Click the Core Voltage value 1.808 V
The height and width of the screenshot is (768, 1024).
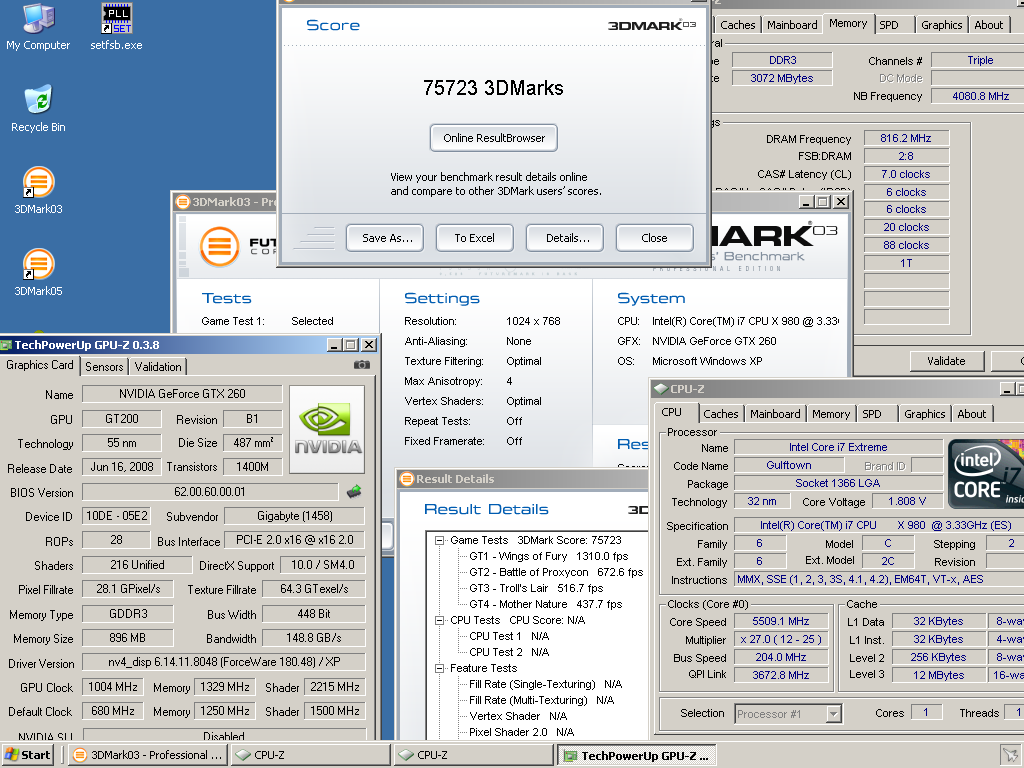point(906,501)
